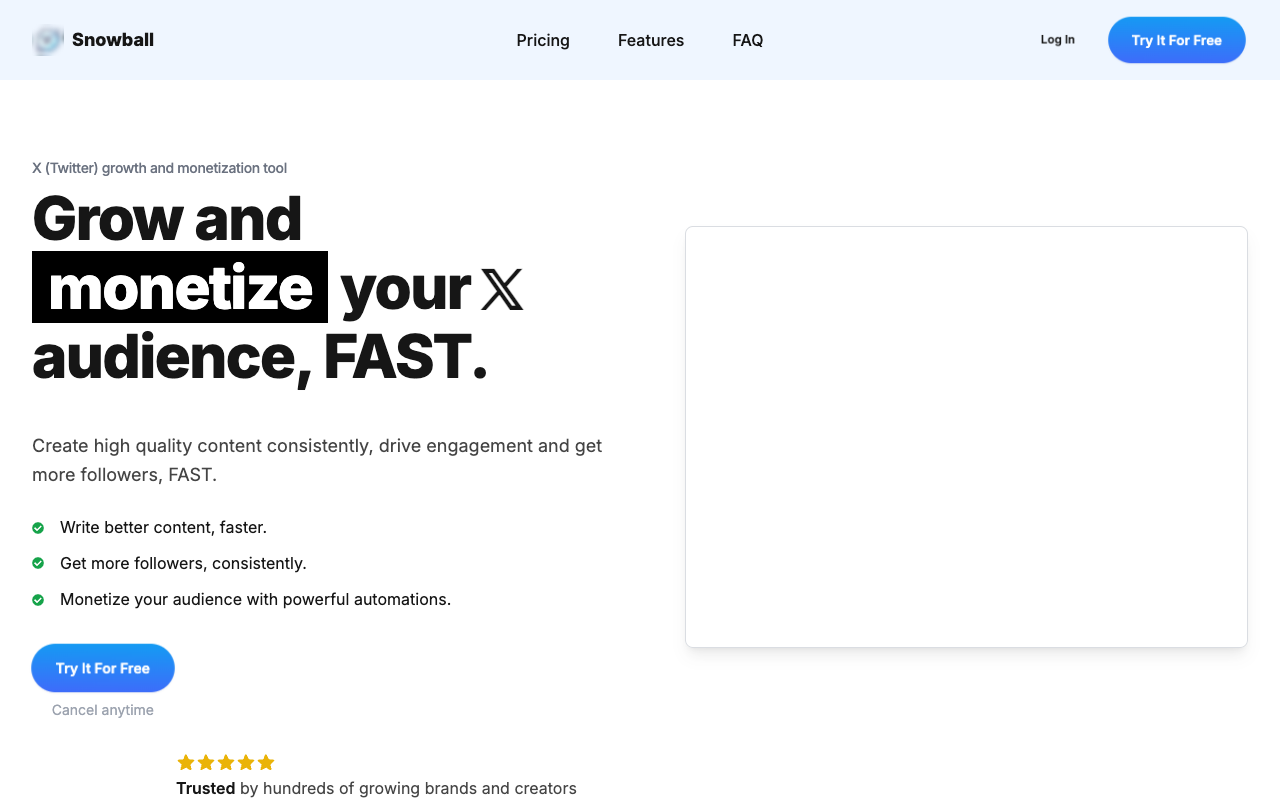
Task: Click paragraph Create high quality content consistently
Action: (x=317, y=460)
